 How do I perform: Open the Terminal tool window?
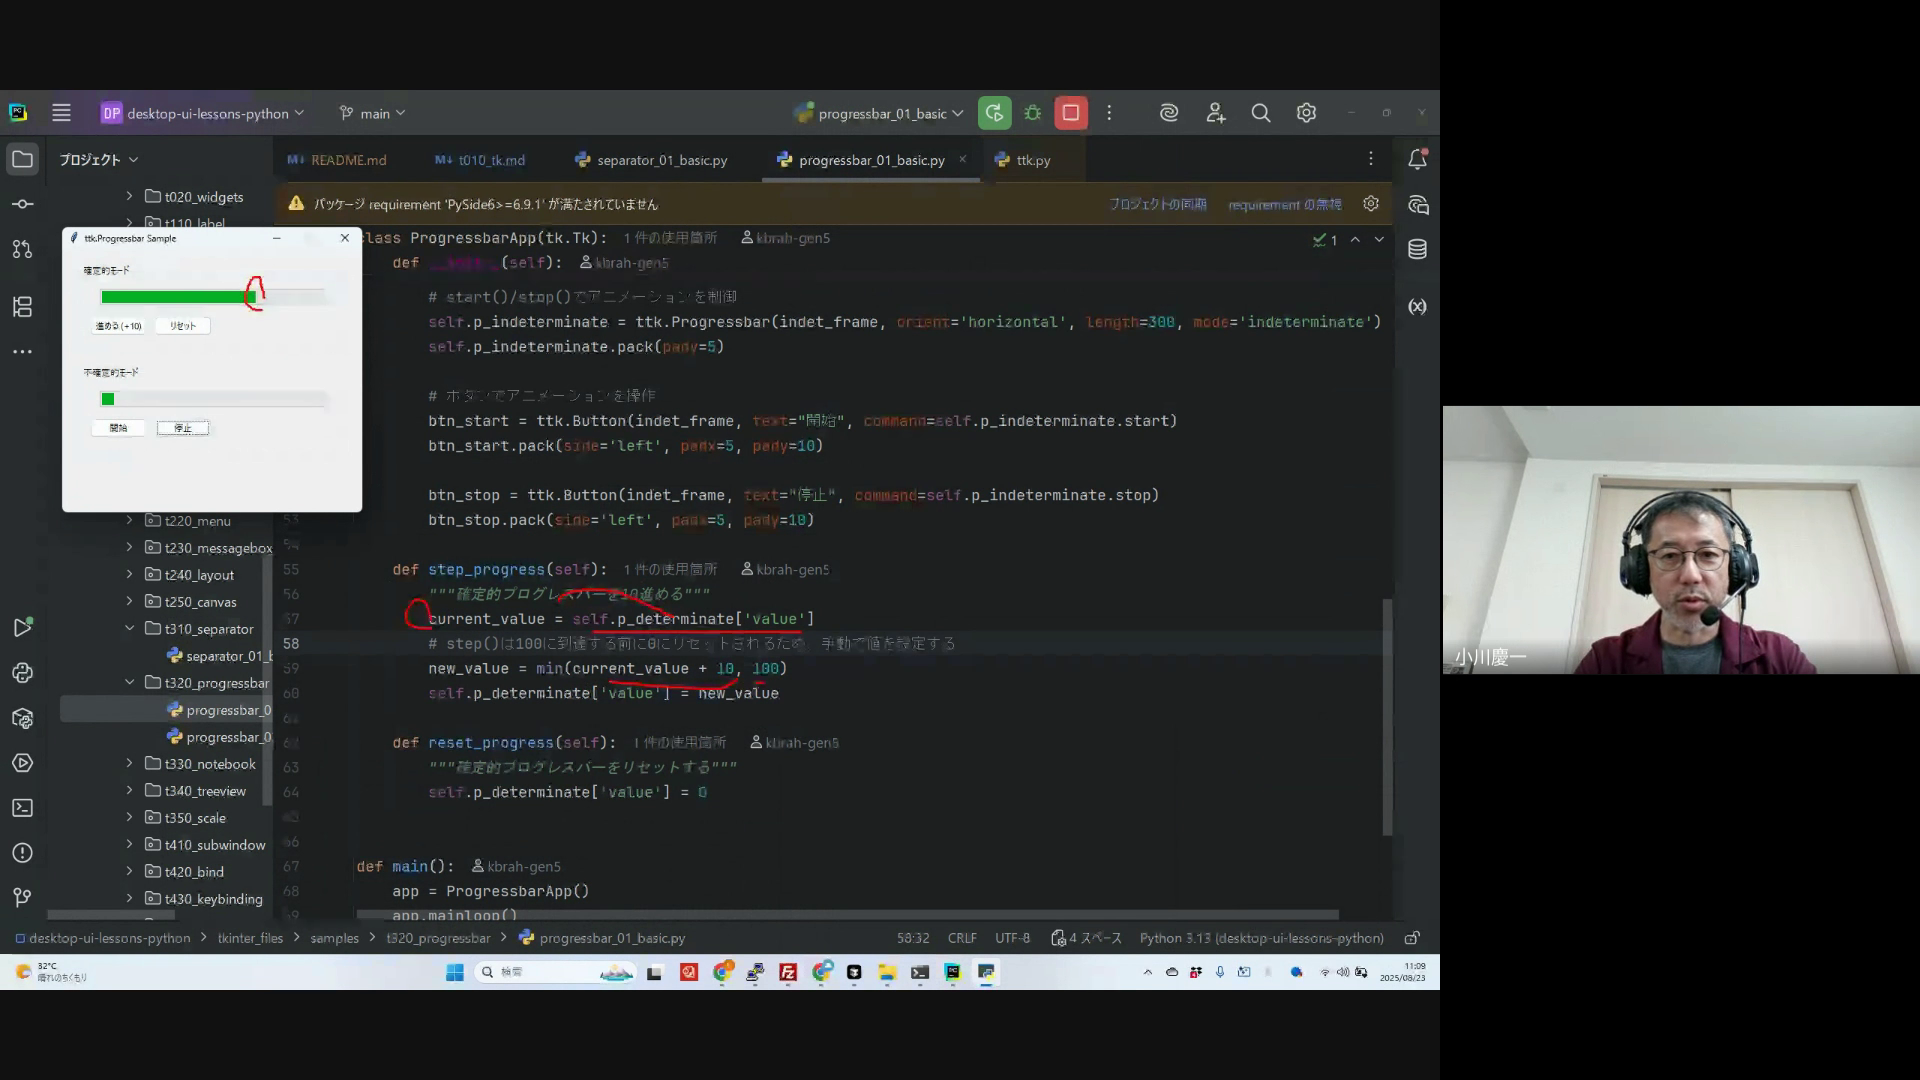(22, 808)
